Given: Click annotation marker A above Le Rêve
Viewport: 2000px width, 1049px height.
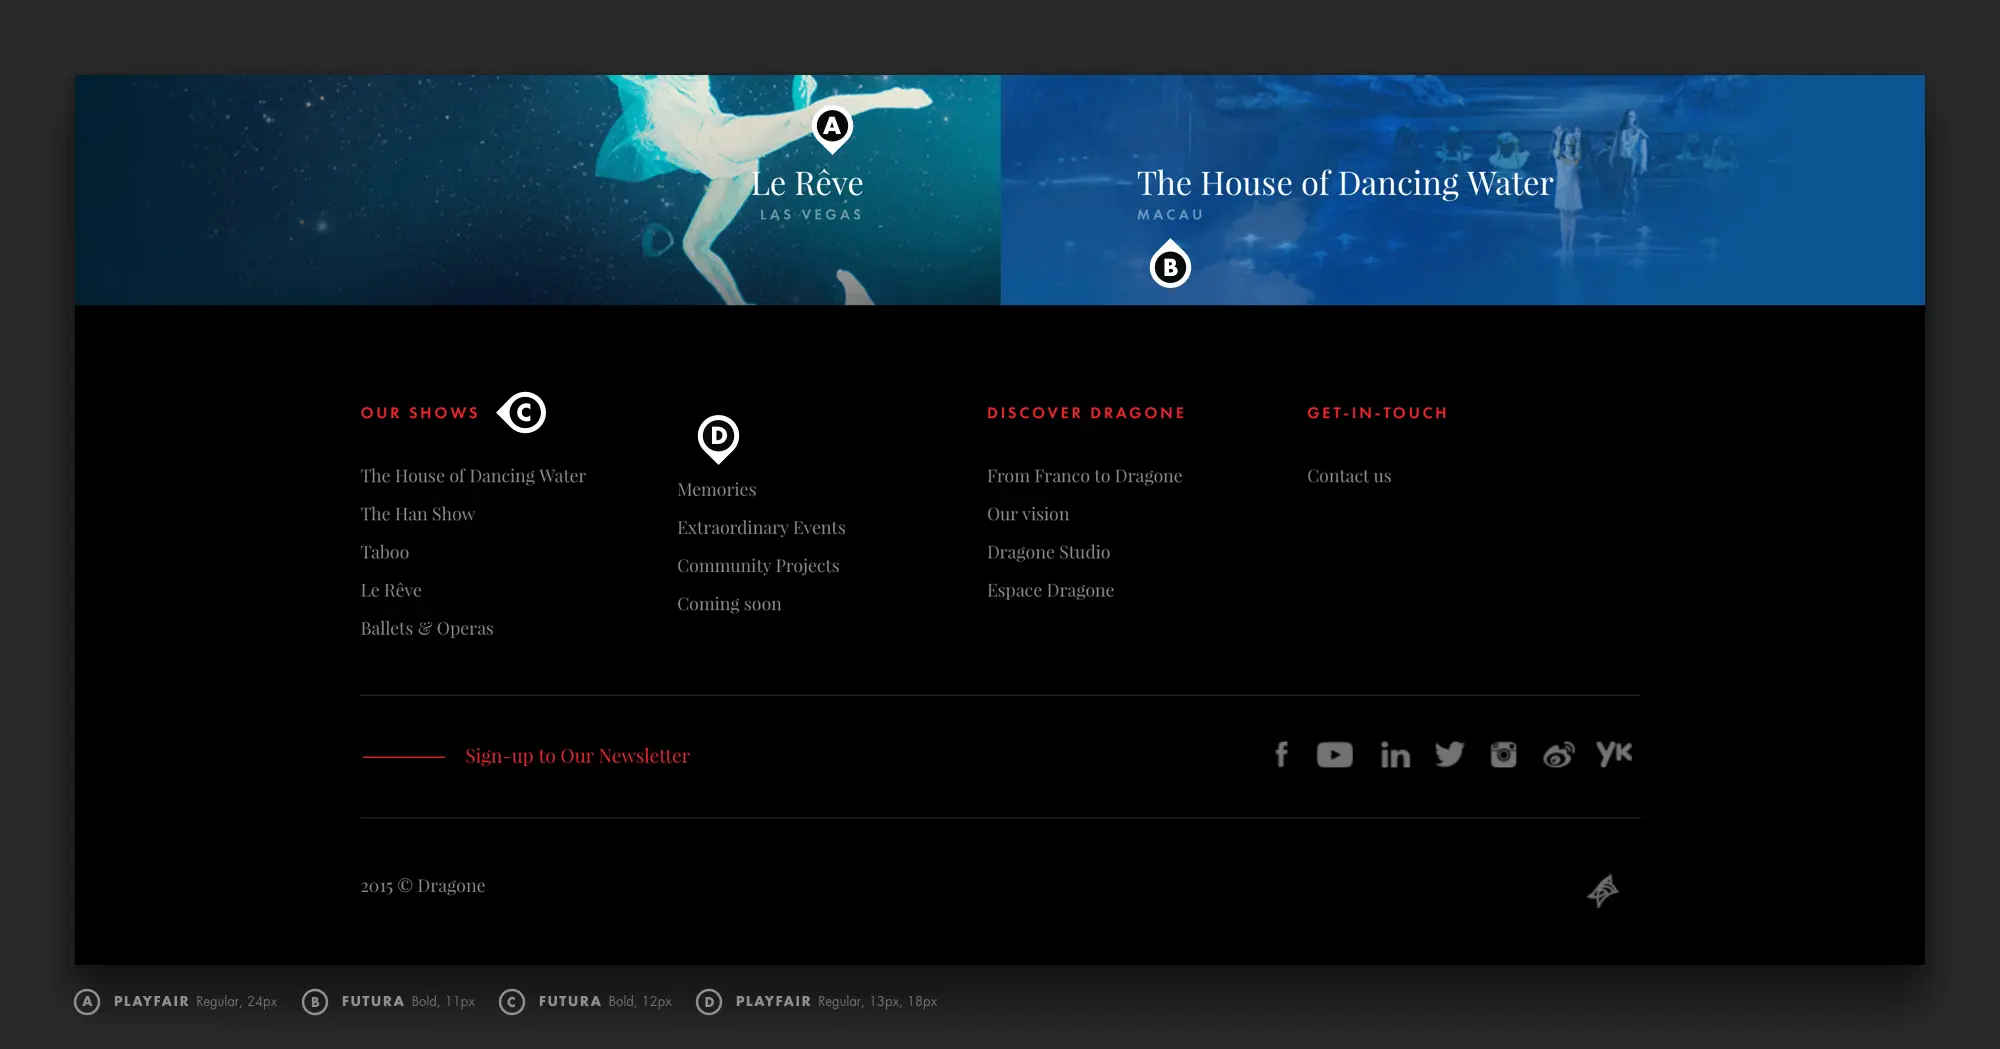Looking at the screenshot, I should pyautogui.click(x=832, y=128).
